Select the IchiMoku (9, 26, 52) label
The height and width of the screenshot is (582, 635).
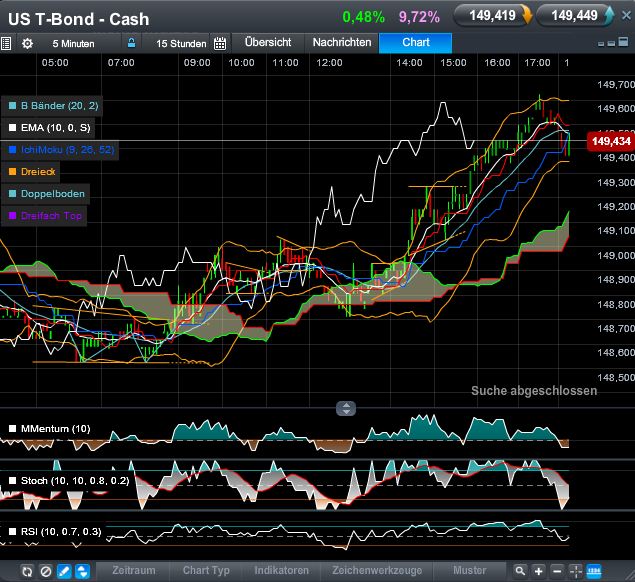click(x=68, y=150)
